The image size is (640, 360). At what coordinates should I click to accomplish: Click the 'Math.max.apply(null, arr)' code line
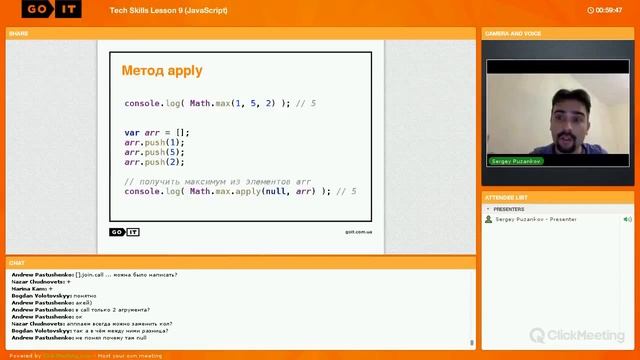[240, 191]
